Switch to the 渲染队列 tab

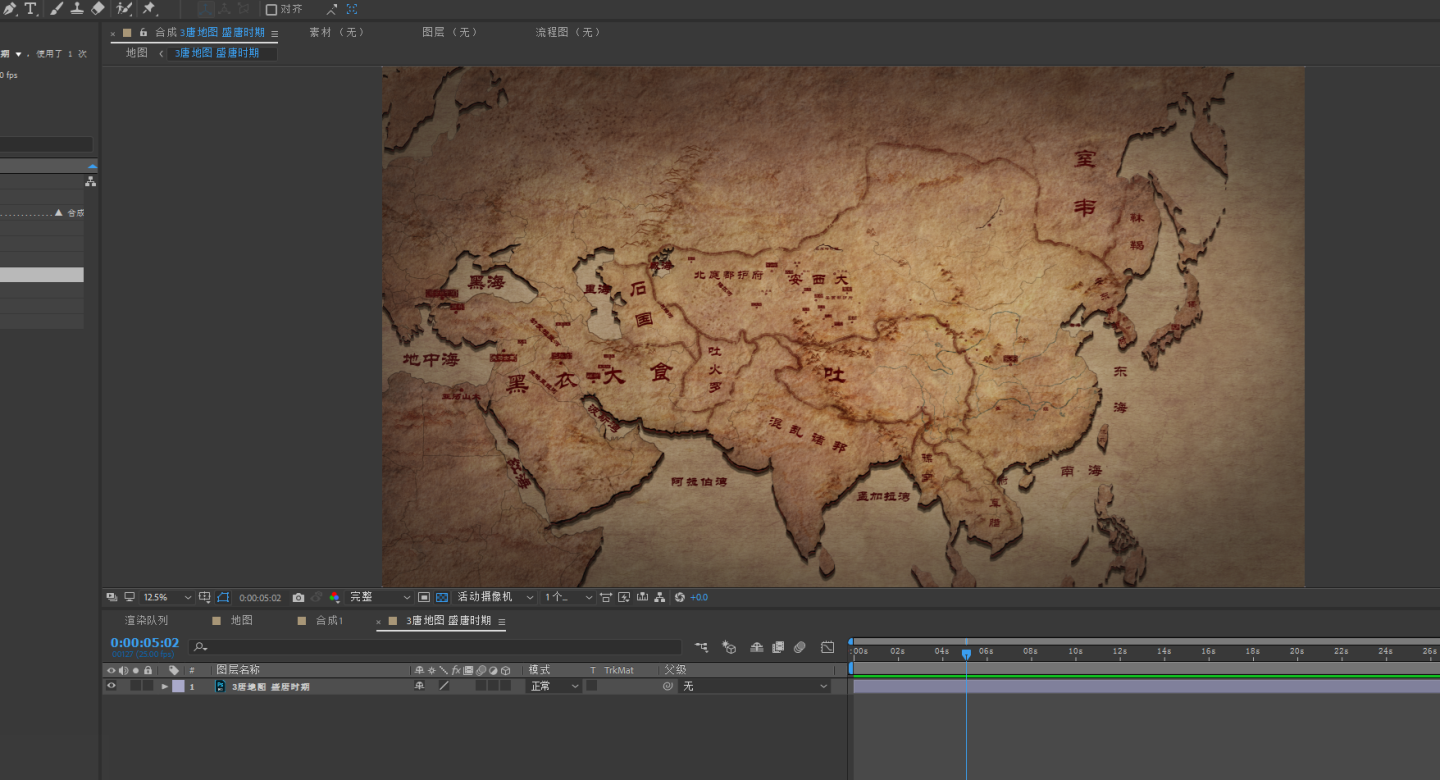146,621
